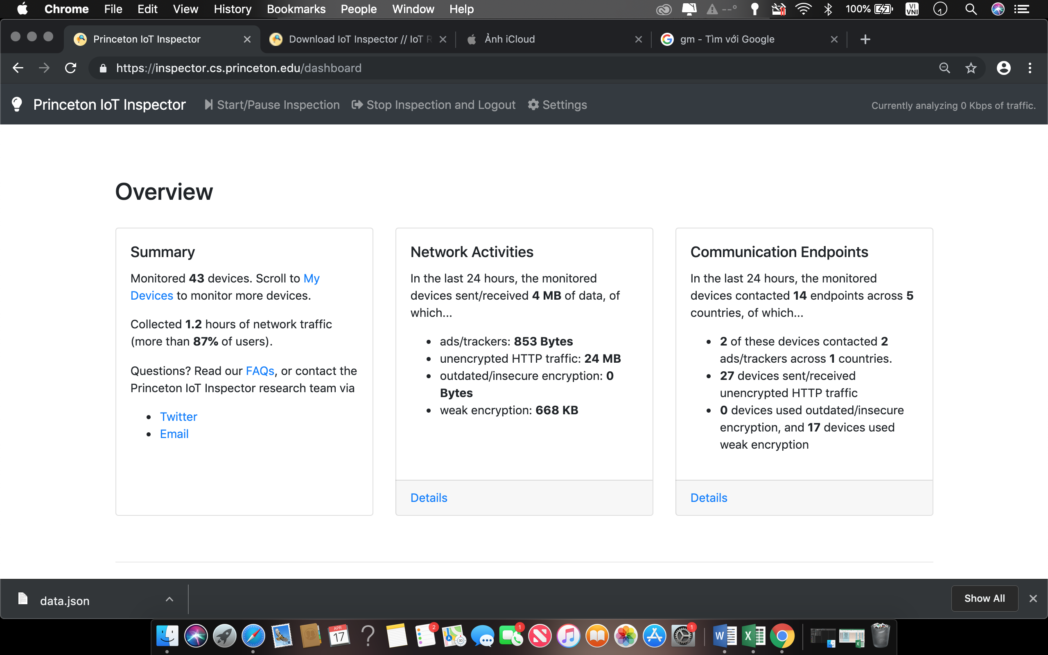Switch to the Download IoT Inspector tab
The width and height of the screenshot is (1048, 655).
coord(358,39)
